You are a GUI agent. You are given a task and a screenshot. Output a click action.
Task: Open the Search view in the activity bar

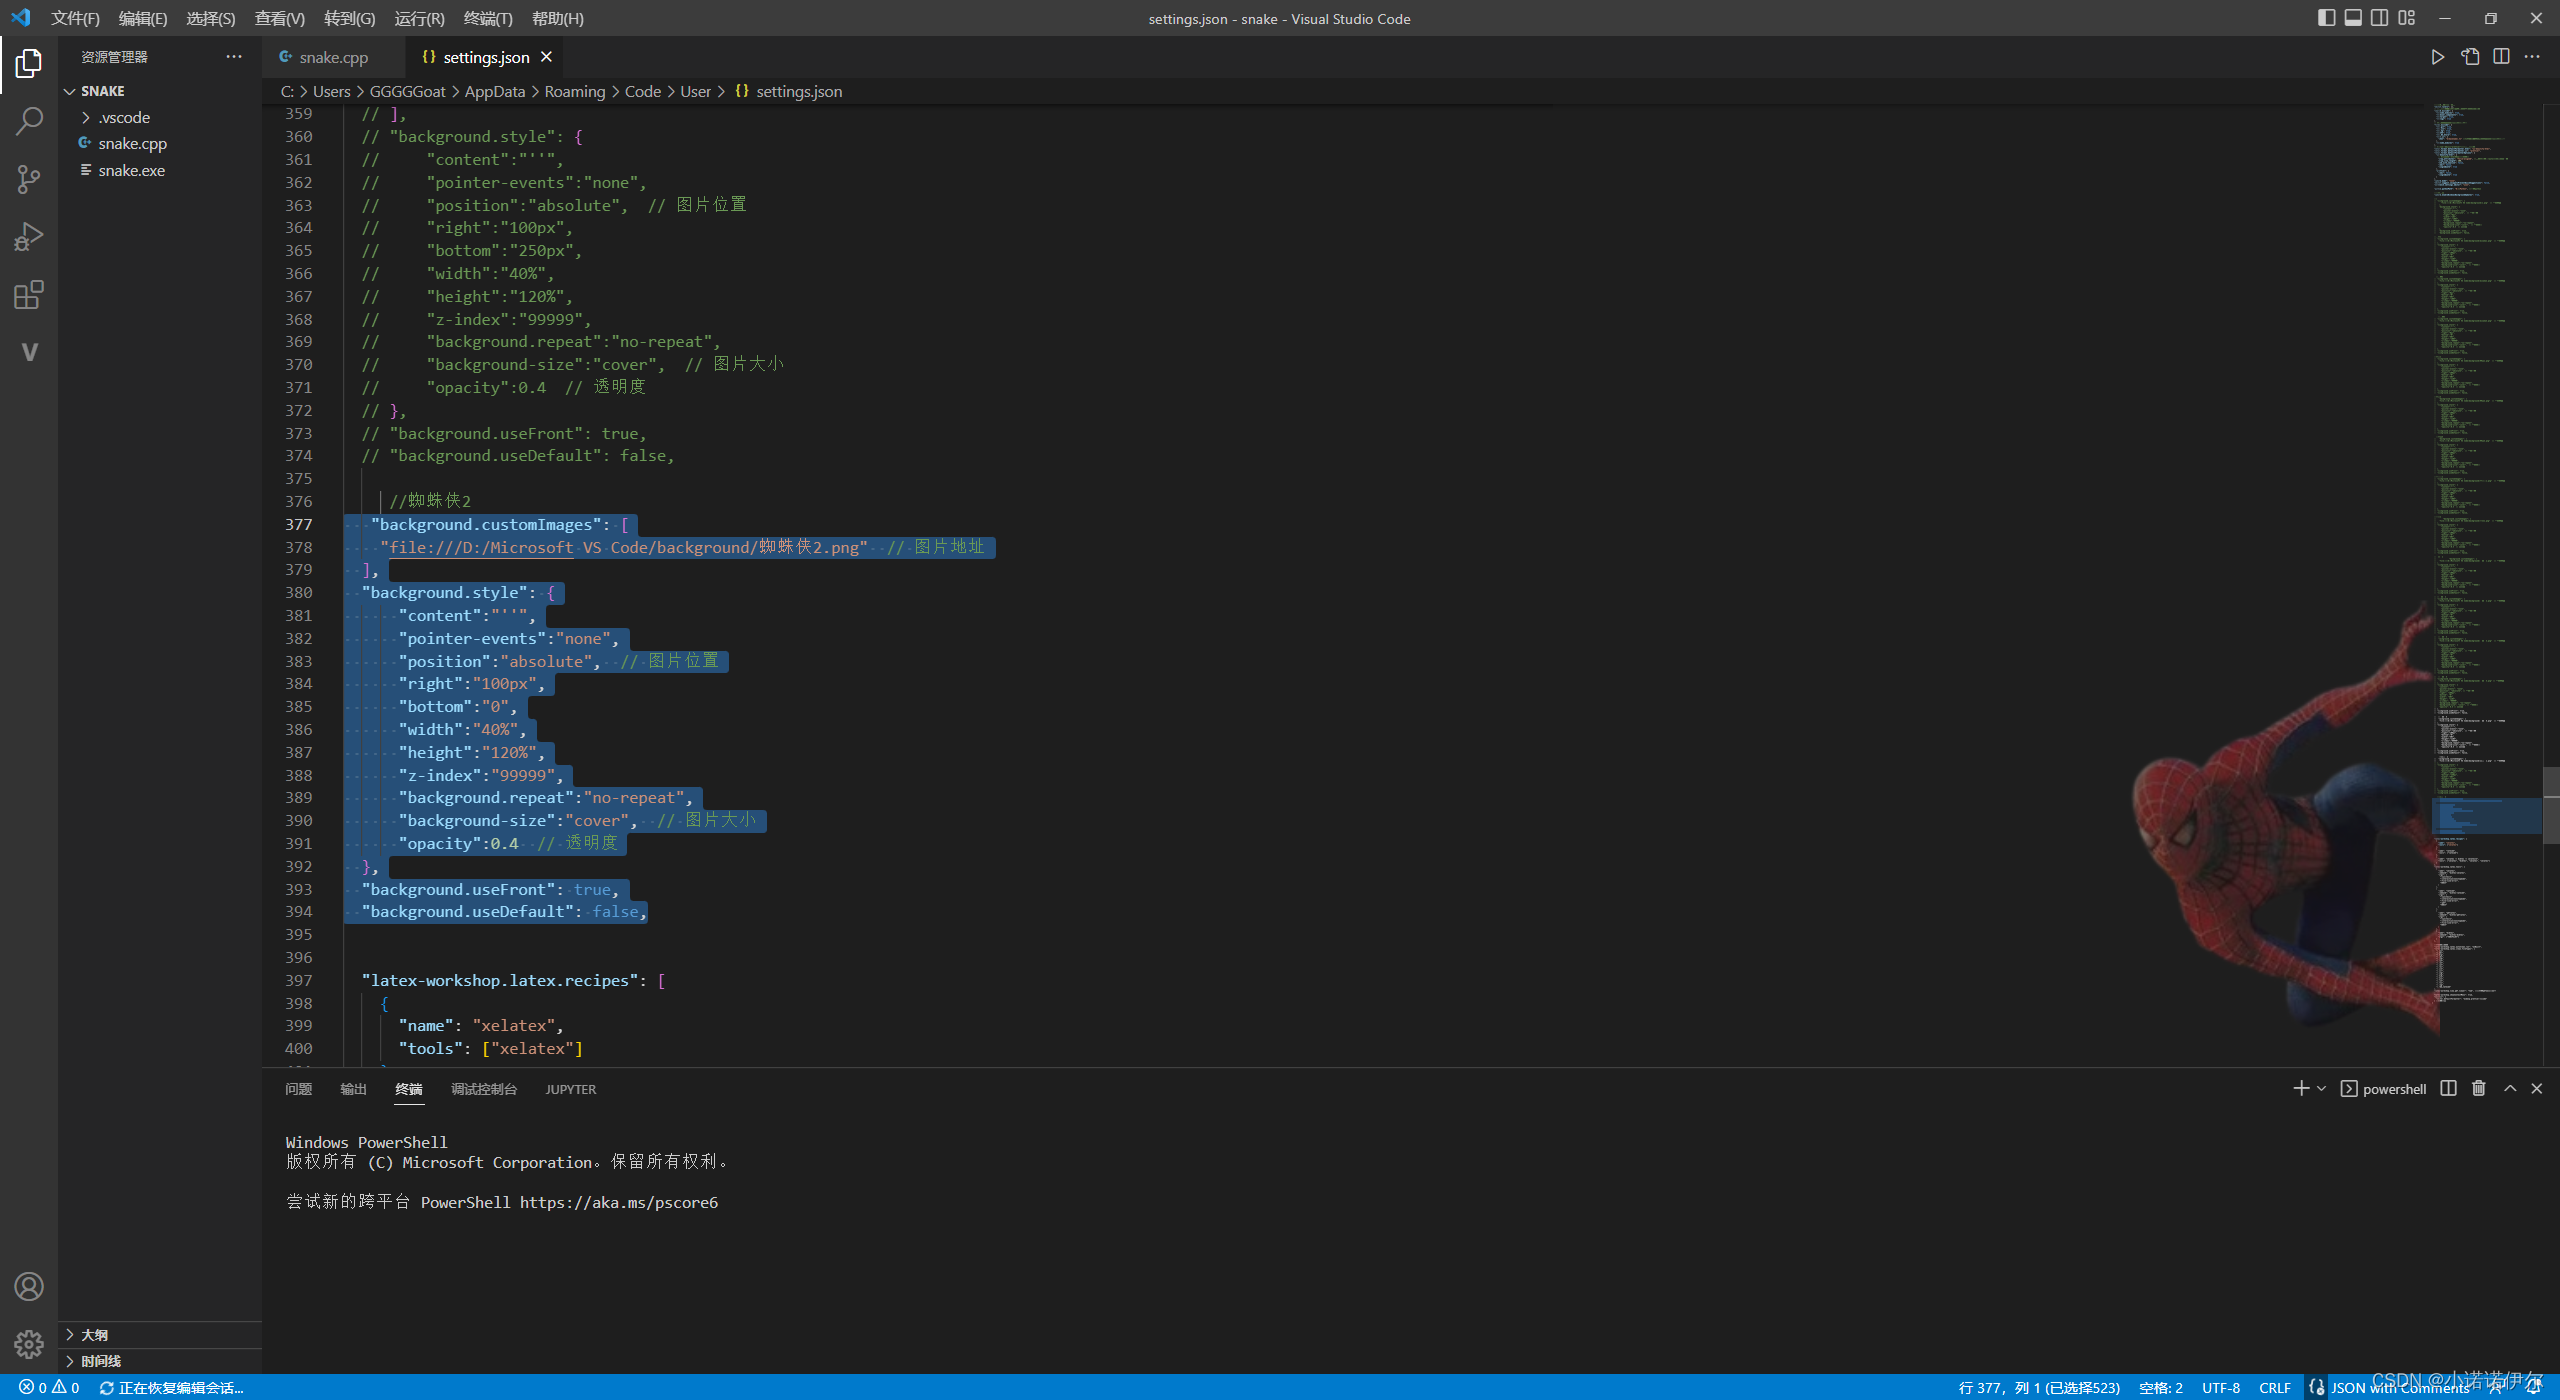coord(29,120)
